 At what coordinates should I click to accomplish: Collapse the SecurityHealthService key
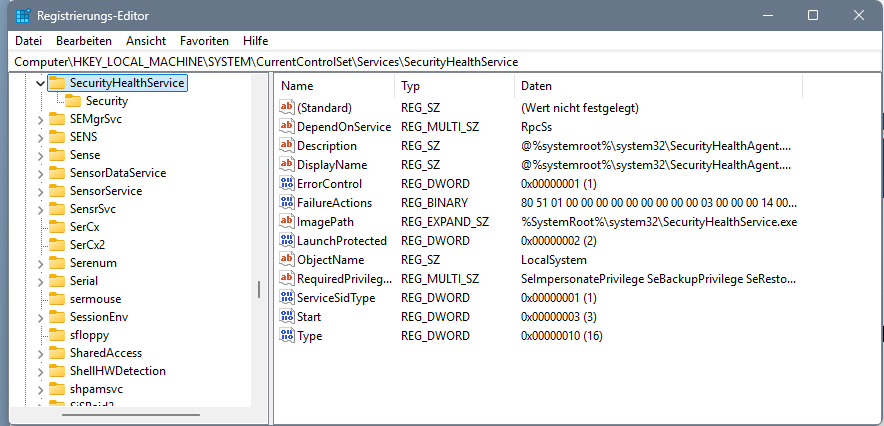tap(40, 83)
